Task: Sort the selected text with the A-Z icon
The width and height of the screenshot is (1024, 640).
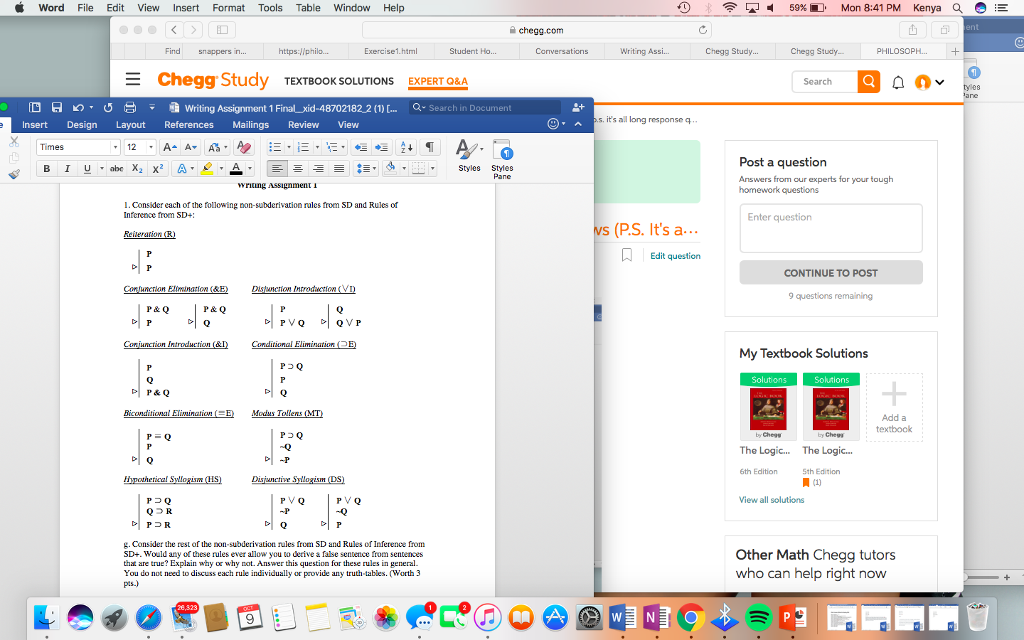Action: 406,147
